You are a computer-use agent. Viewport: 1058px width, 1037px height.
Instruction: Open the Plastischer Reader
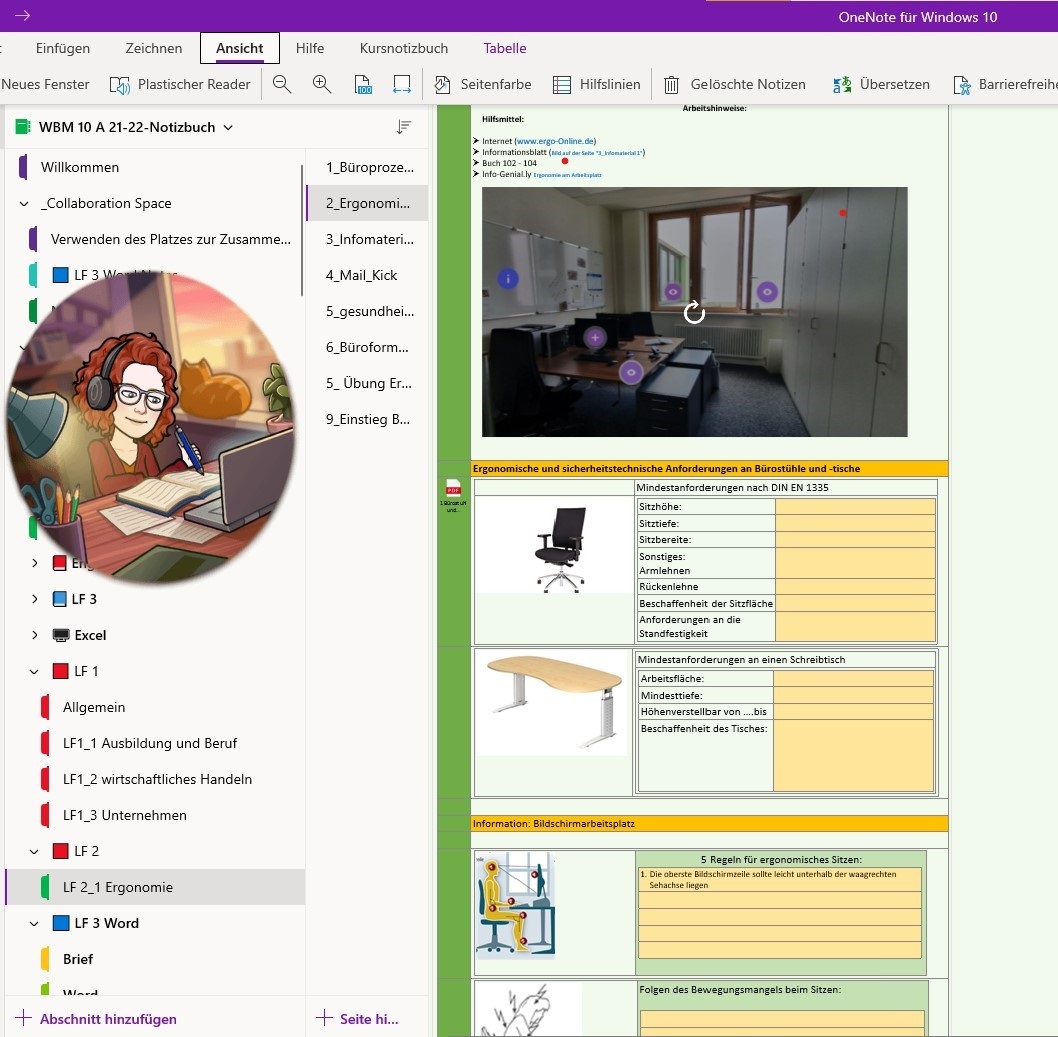click(180, 84)
